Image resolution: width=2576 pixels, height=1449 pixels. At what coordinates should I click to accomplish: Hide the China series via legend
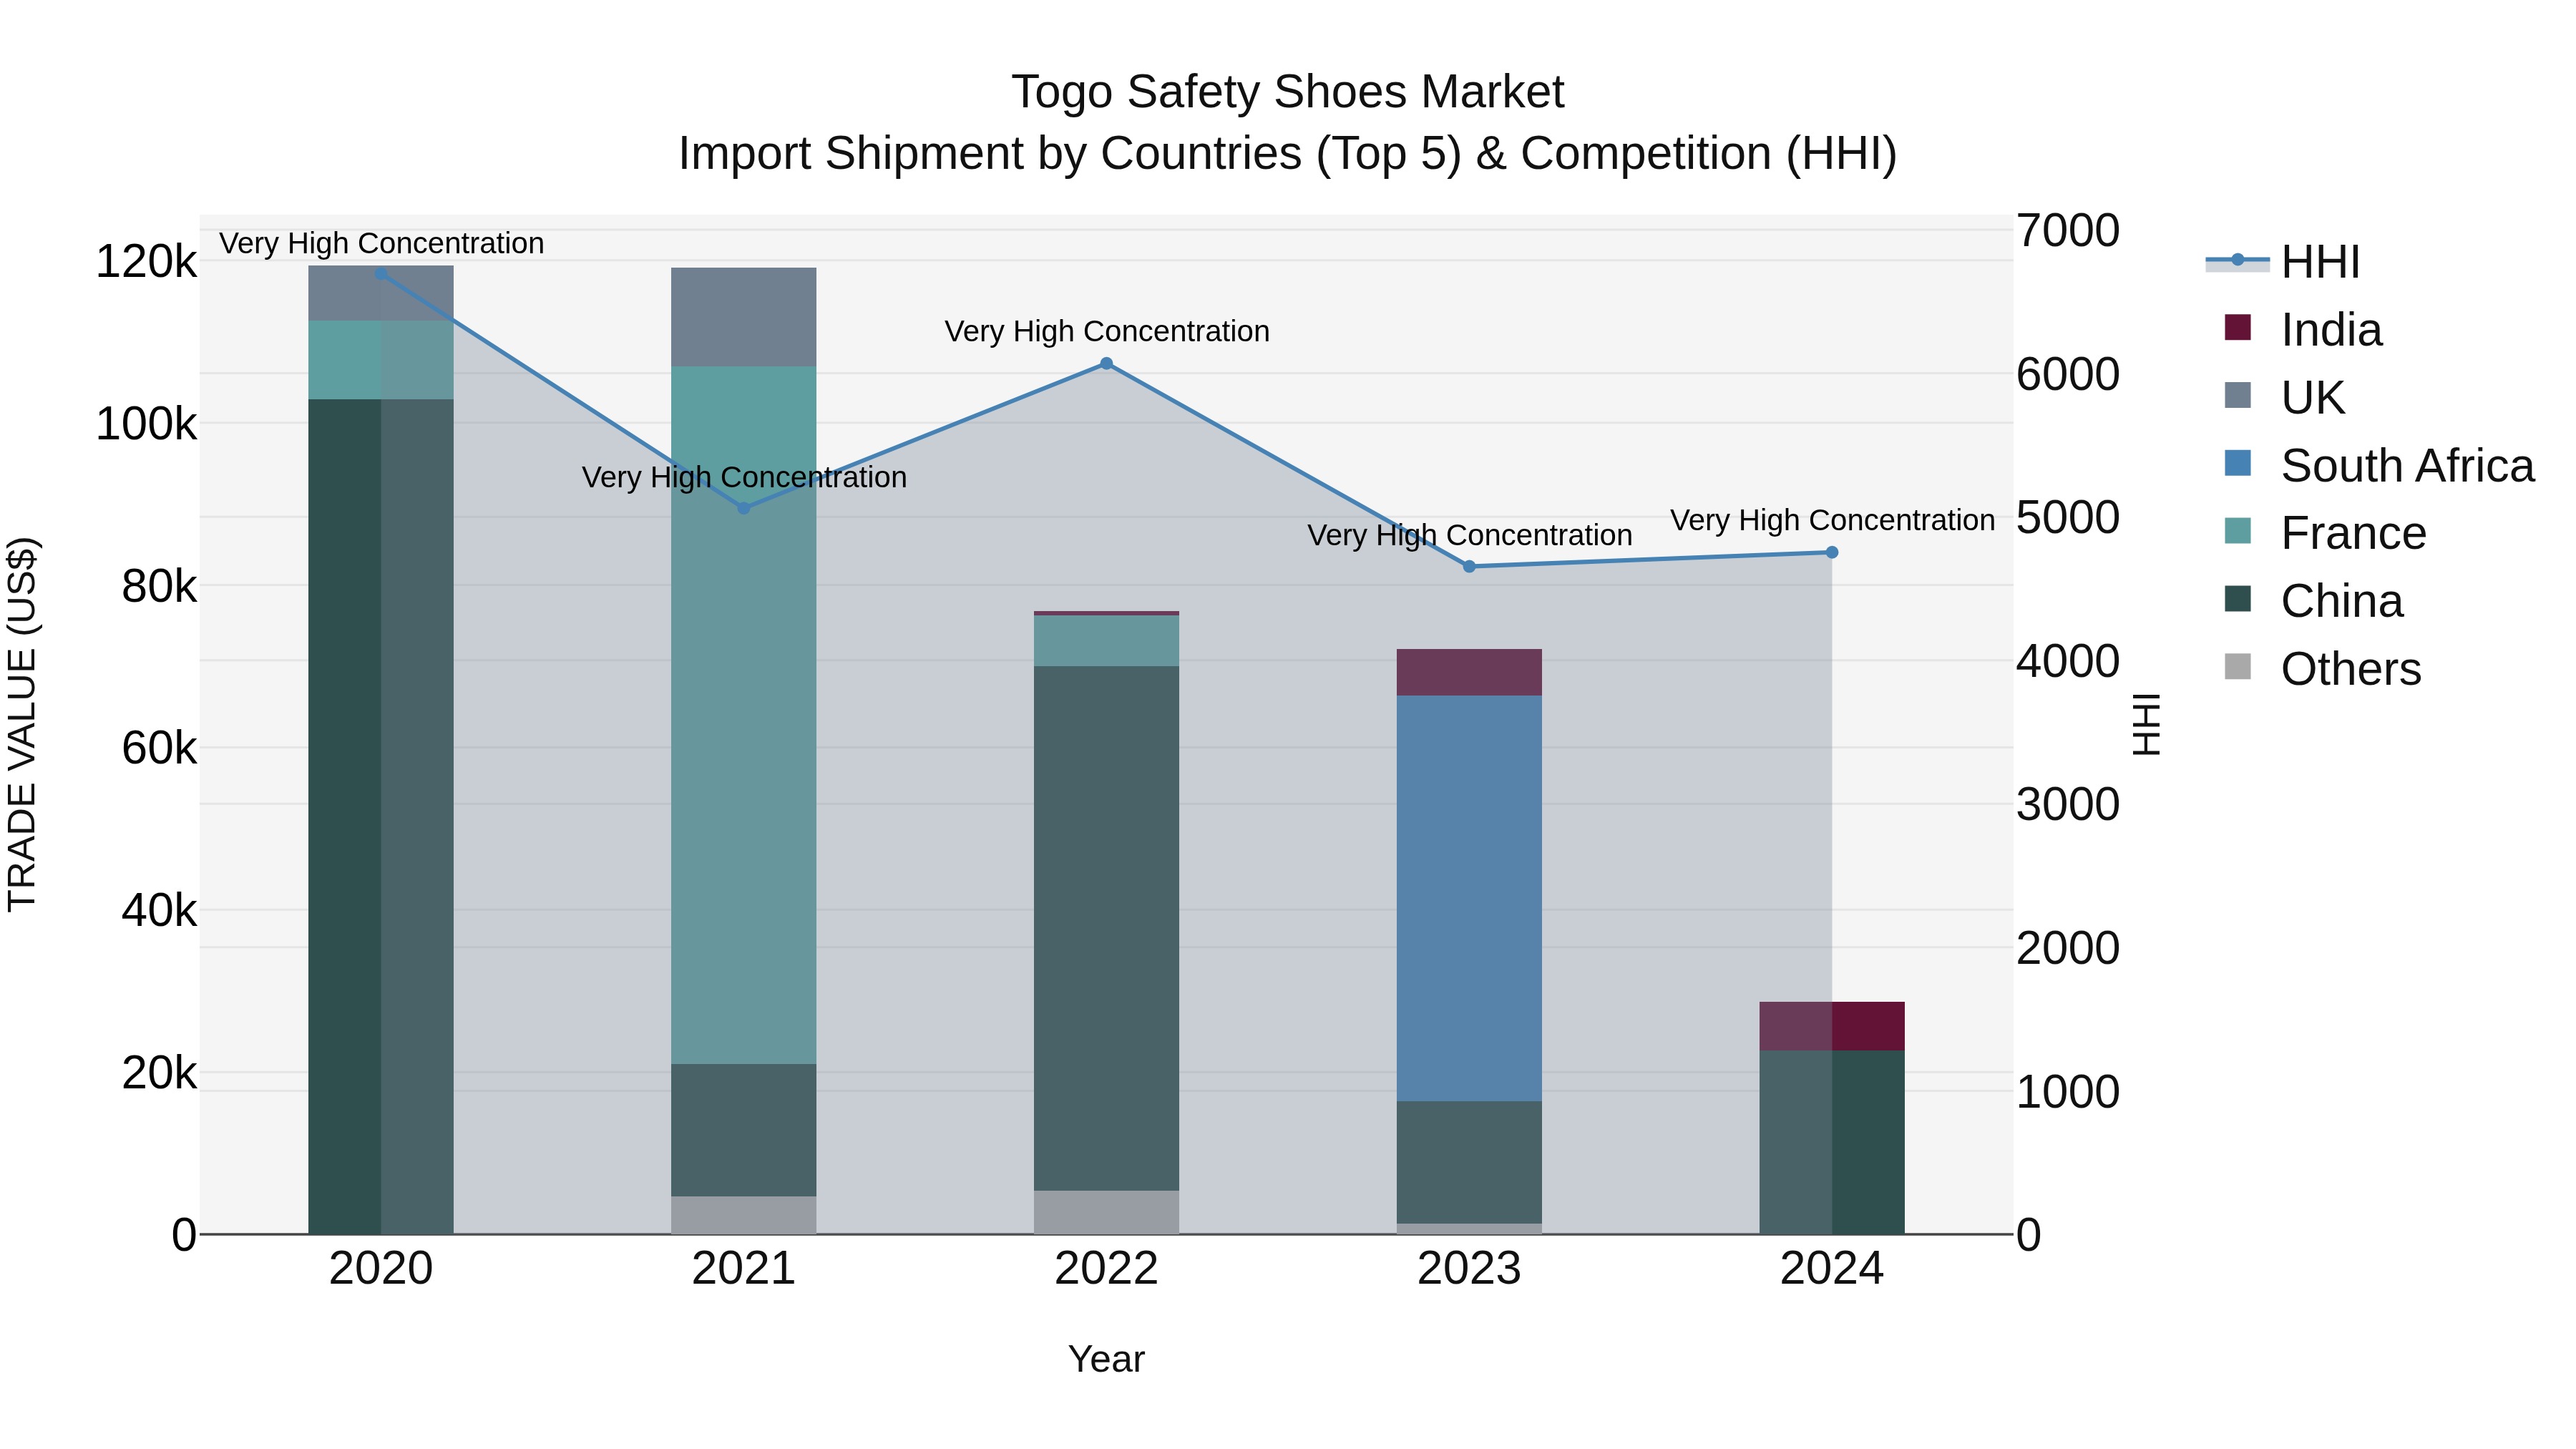pyautogui.click(x=2314, y=601)
